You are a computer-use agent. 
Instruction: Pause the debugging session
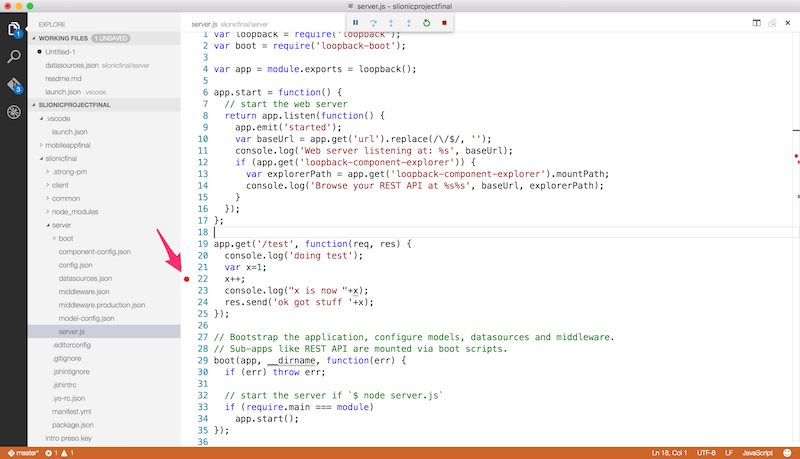[x=356, y=23]
